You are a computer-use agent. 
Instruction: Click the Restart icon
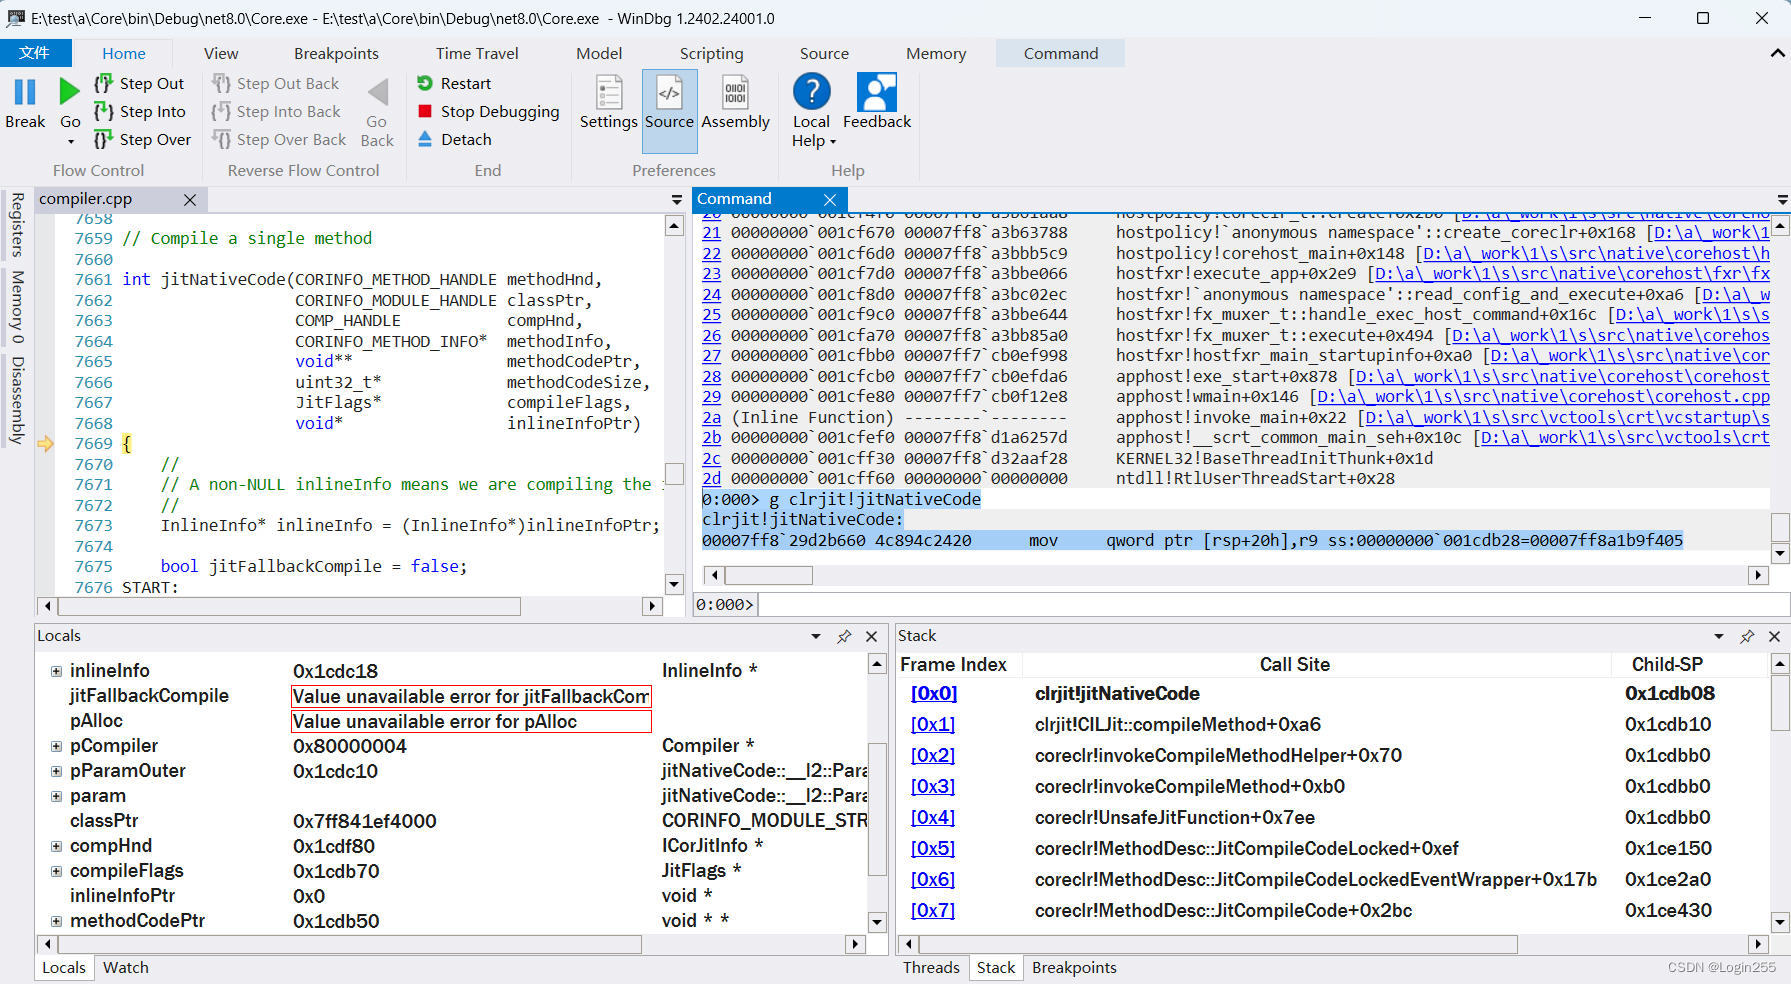coord(425,84)
